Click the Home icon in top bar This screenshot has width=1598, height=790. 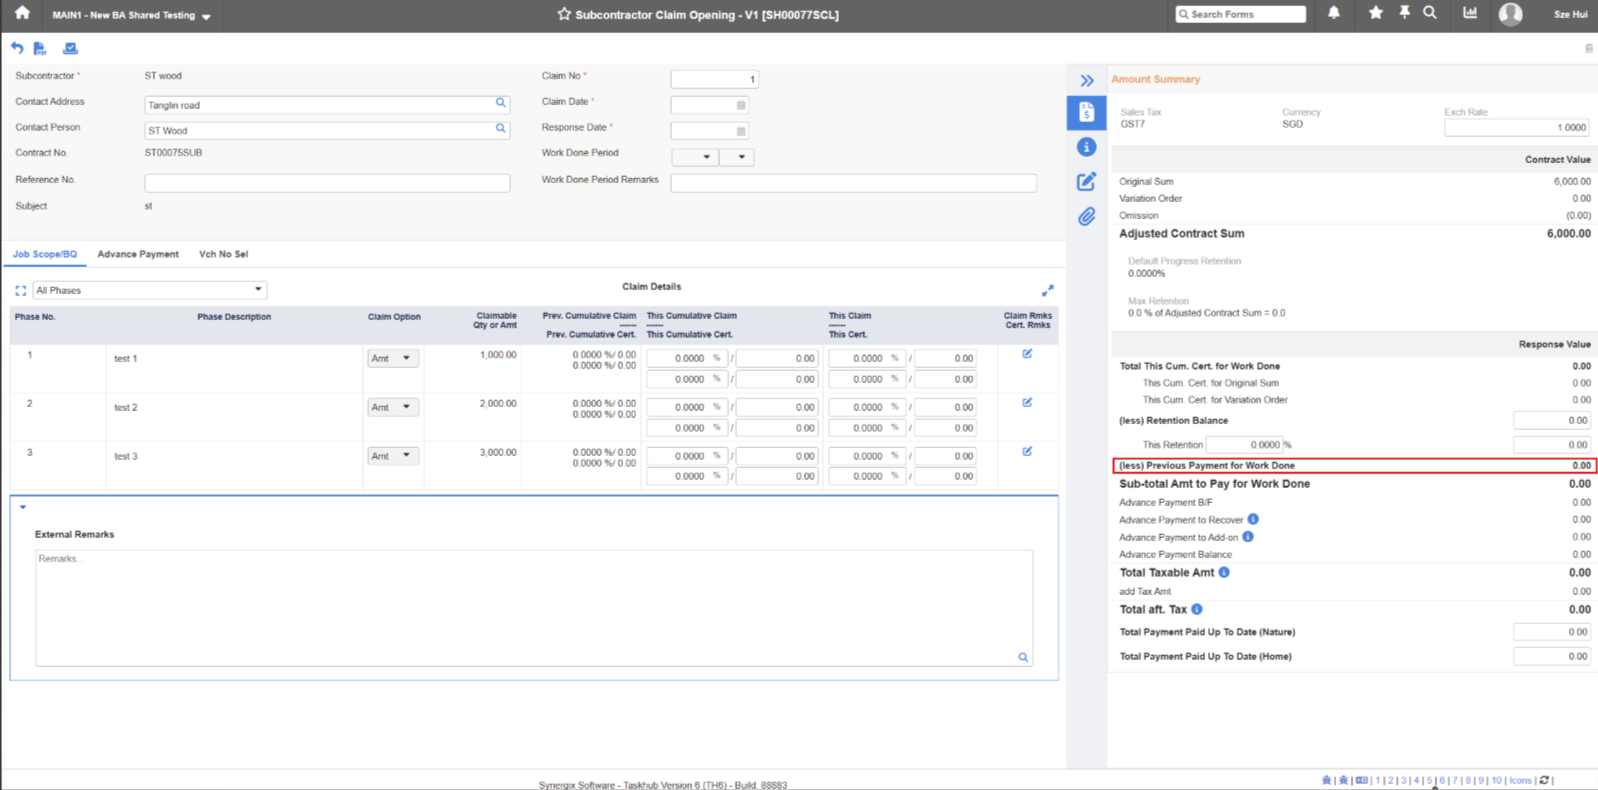pyautogui.click(x=22, y=14)
